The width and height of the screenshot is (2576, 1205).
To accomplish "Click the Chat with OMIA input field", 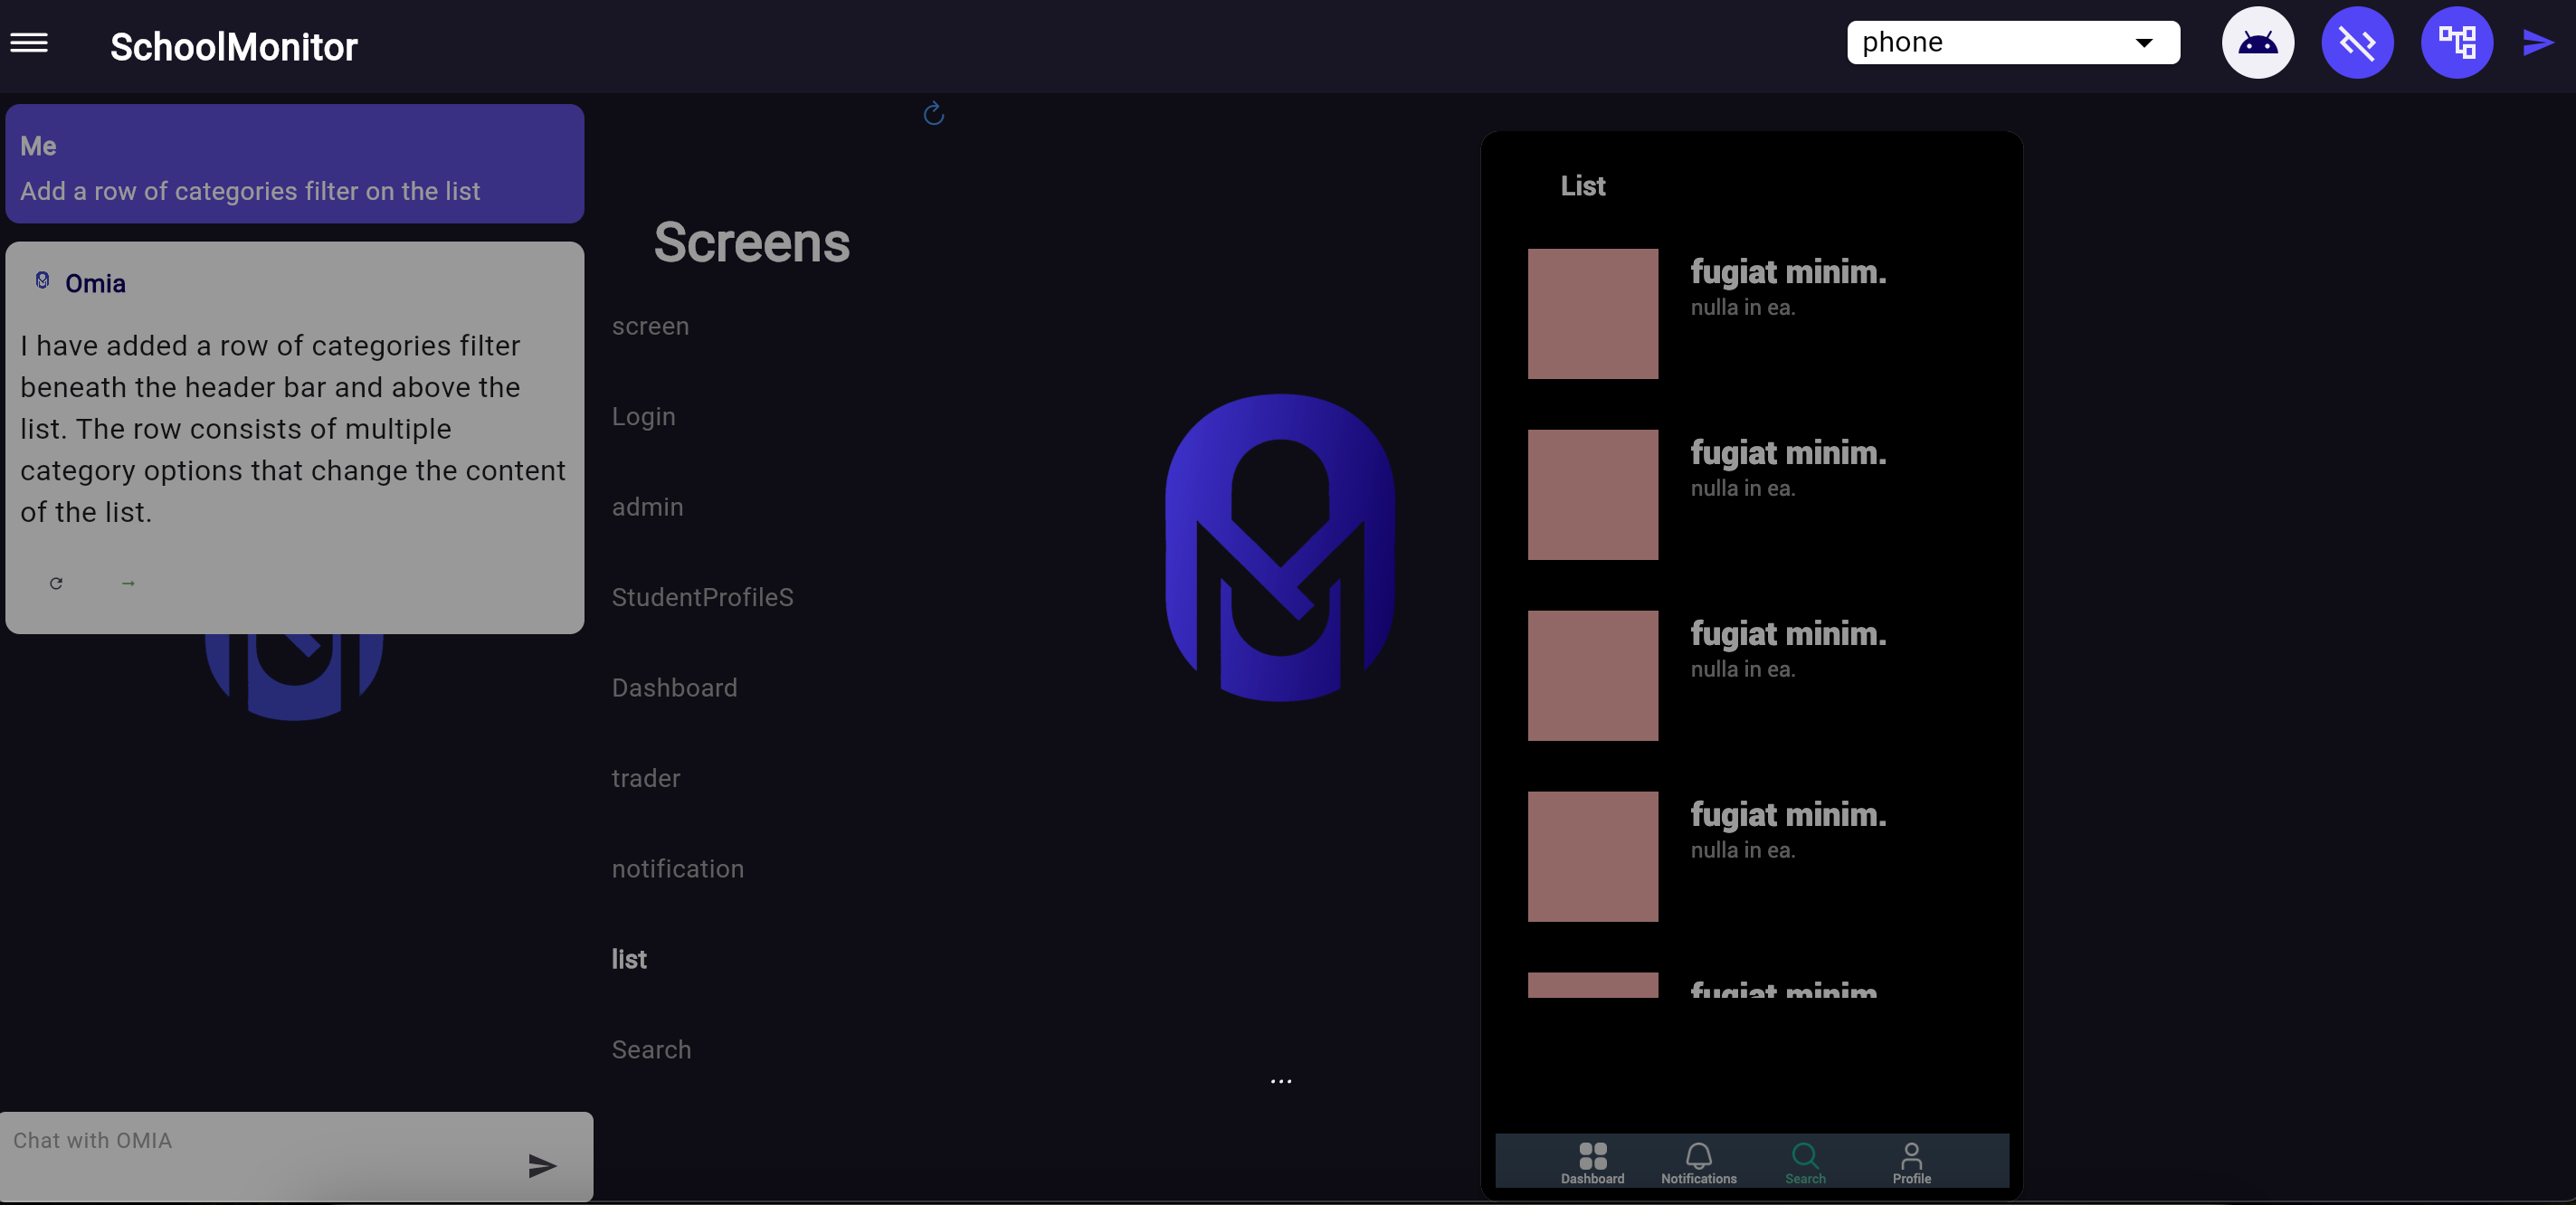I will coord(250,1140).
